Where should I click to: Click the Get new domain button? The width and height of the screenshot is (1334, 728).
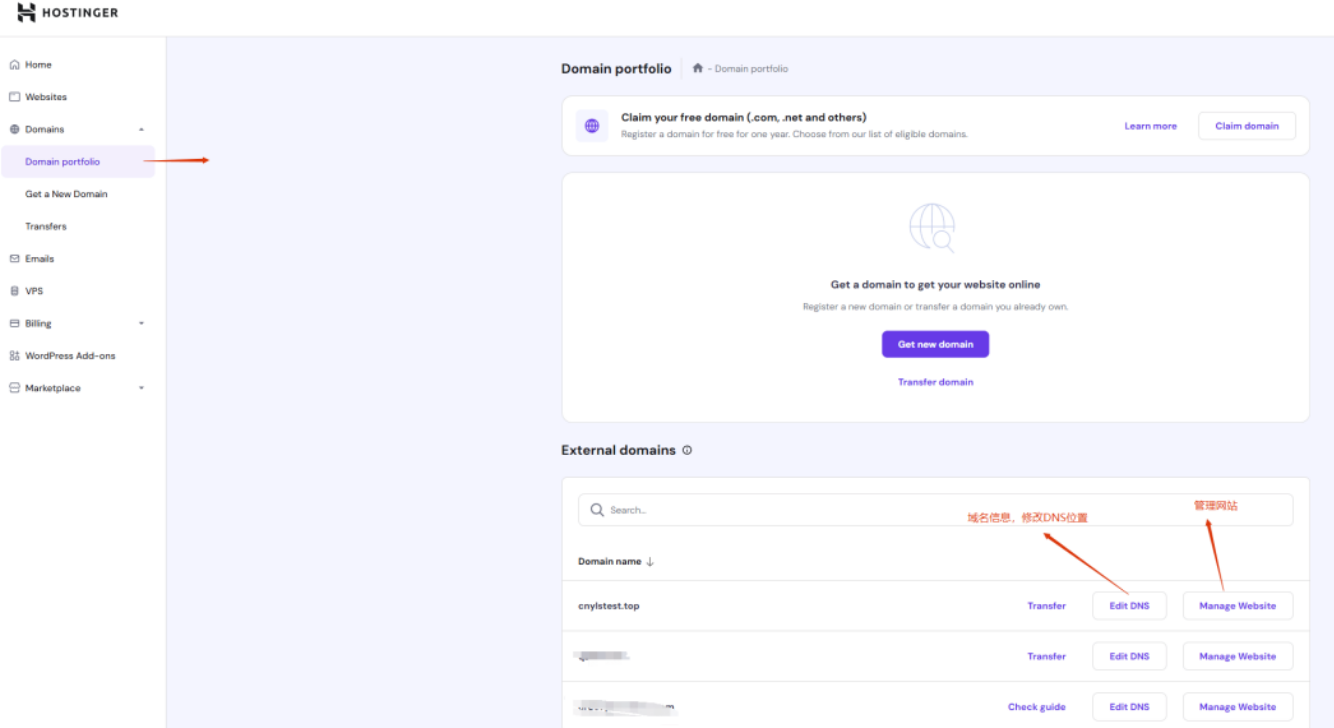pyautogui.click(x=935, y=344)
